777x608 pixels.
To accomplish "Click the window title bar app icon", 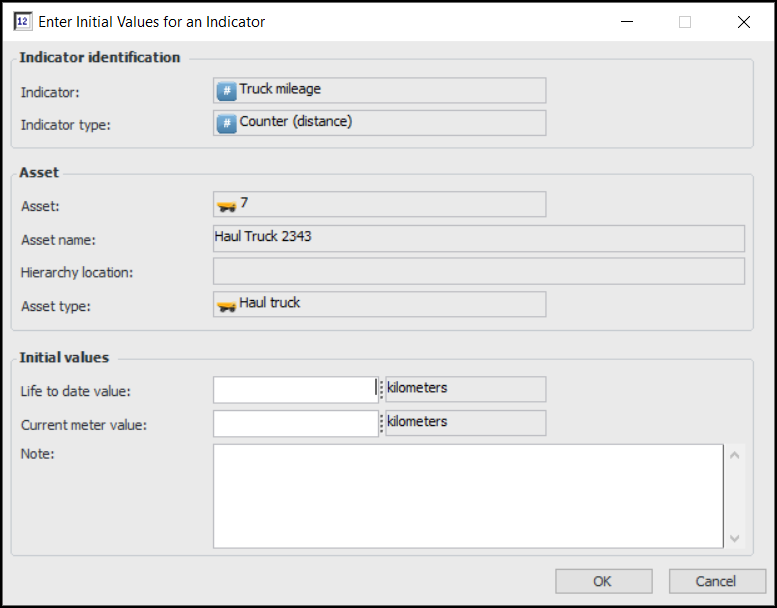I will coord(23,21).
